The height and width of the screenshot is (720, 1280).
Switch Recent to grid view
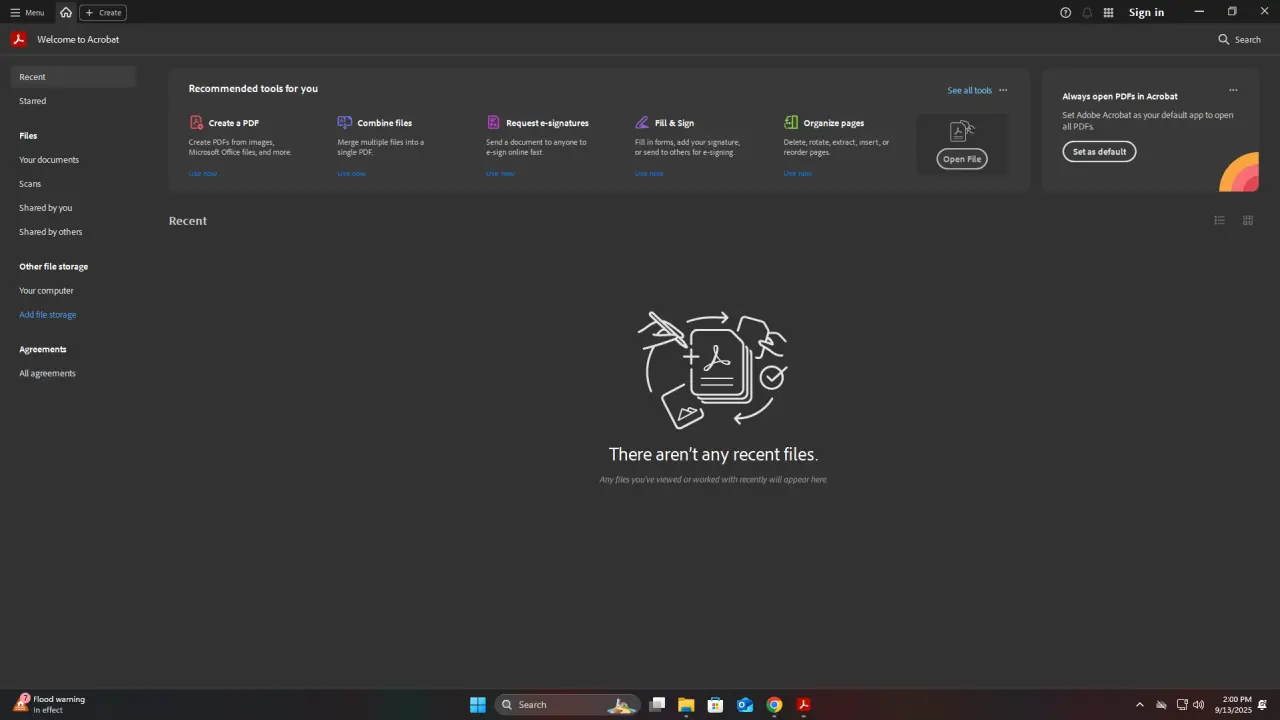click(1248, 220)
